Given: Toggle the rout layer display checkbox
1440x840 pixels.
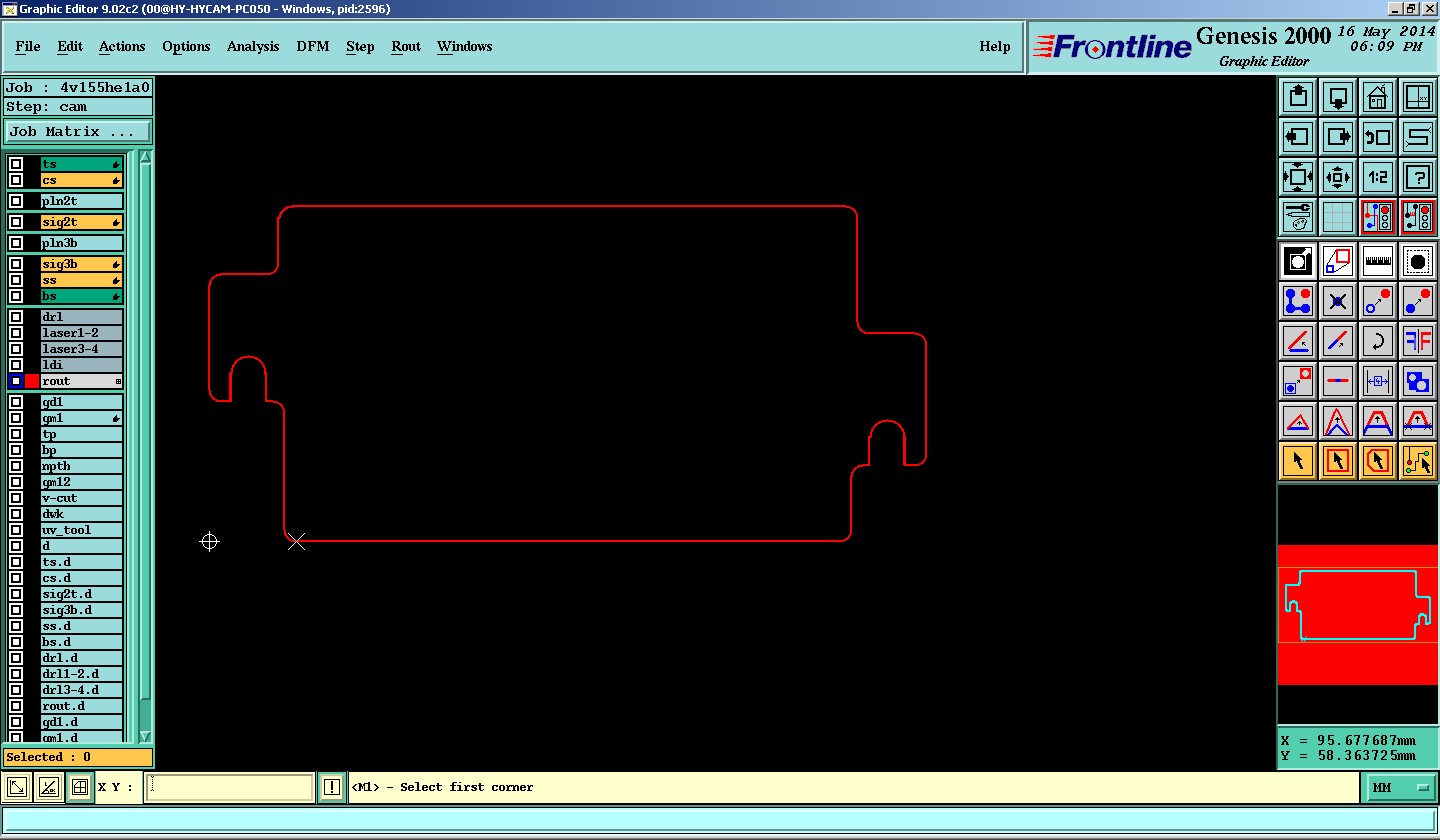Looking at the screenshot, I should pyautogui.click(x=16, y=381).
